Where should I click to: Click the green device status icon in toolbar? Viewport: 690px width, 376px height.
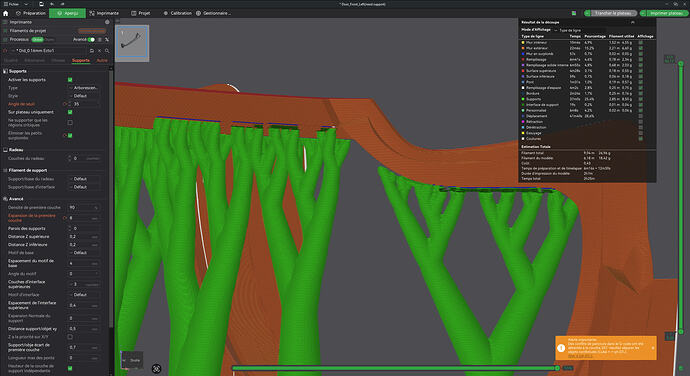[x=574, y=13]
